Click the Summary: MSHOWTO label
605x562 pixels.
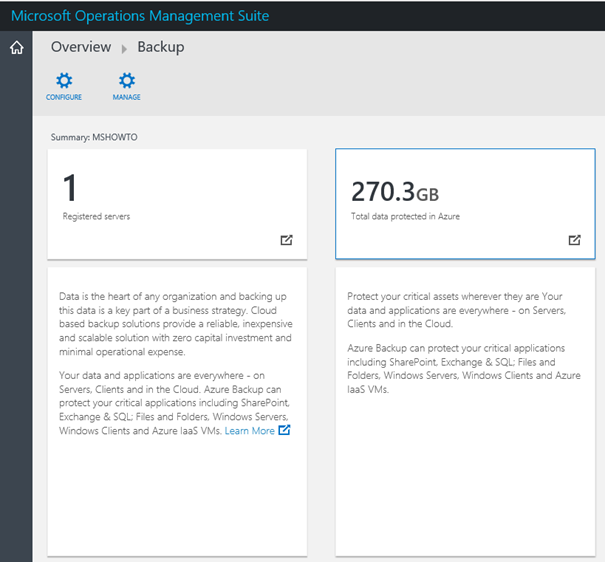[94, 137]
